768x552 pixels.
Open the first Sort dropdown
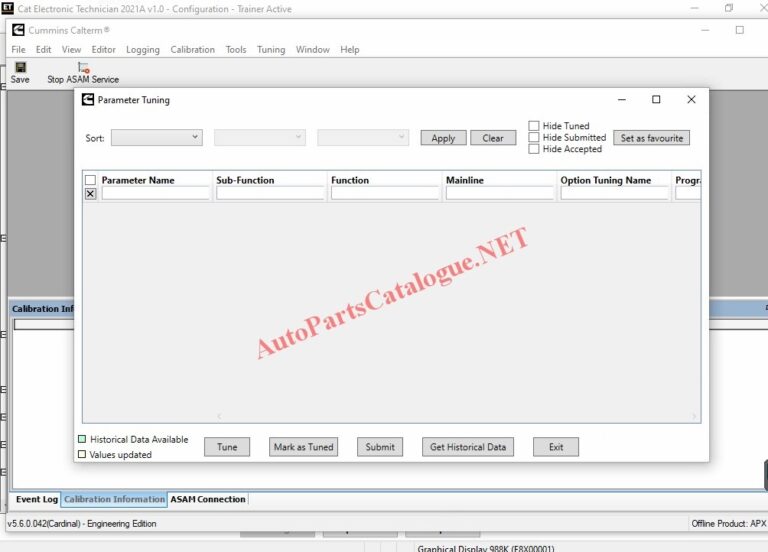(157, 138)
